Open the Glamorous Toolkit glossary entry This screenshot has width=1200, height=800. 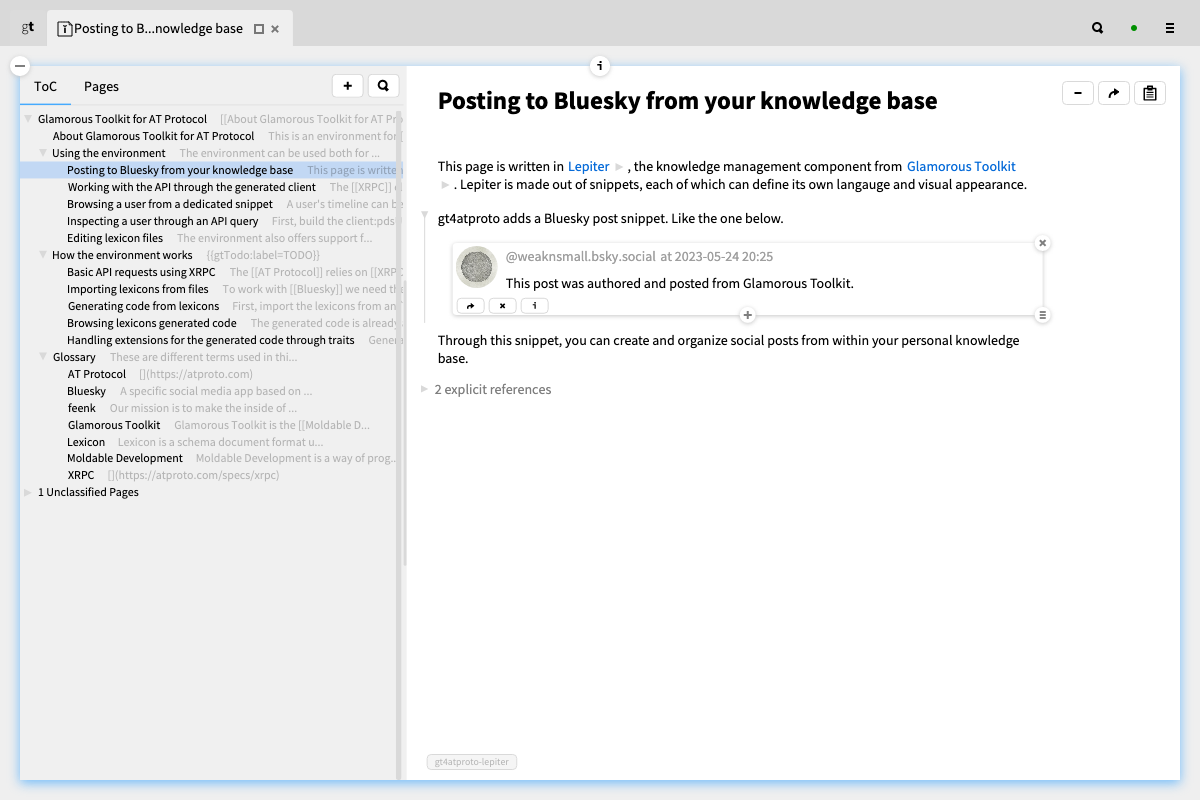114,425
